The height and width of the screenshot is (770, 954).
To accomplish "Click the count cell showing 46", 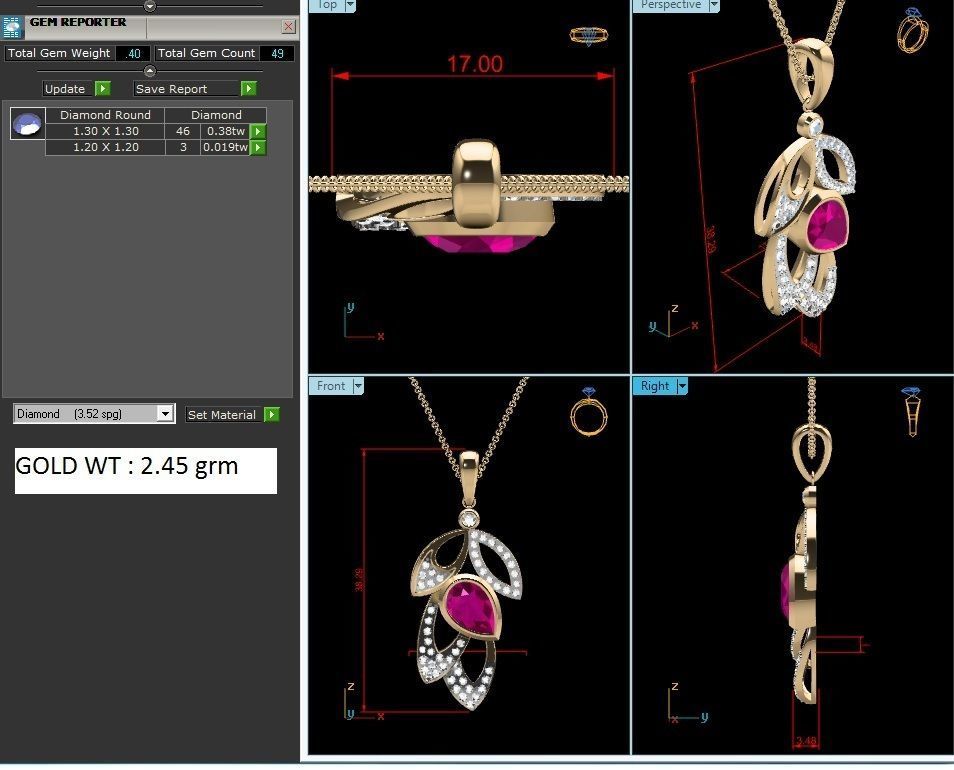I will coord(183,131).
